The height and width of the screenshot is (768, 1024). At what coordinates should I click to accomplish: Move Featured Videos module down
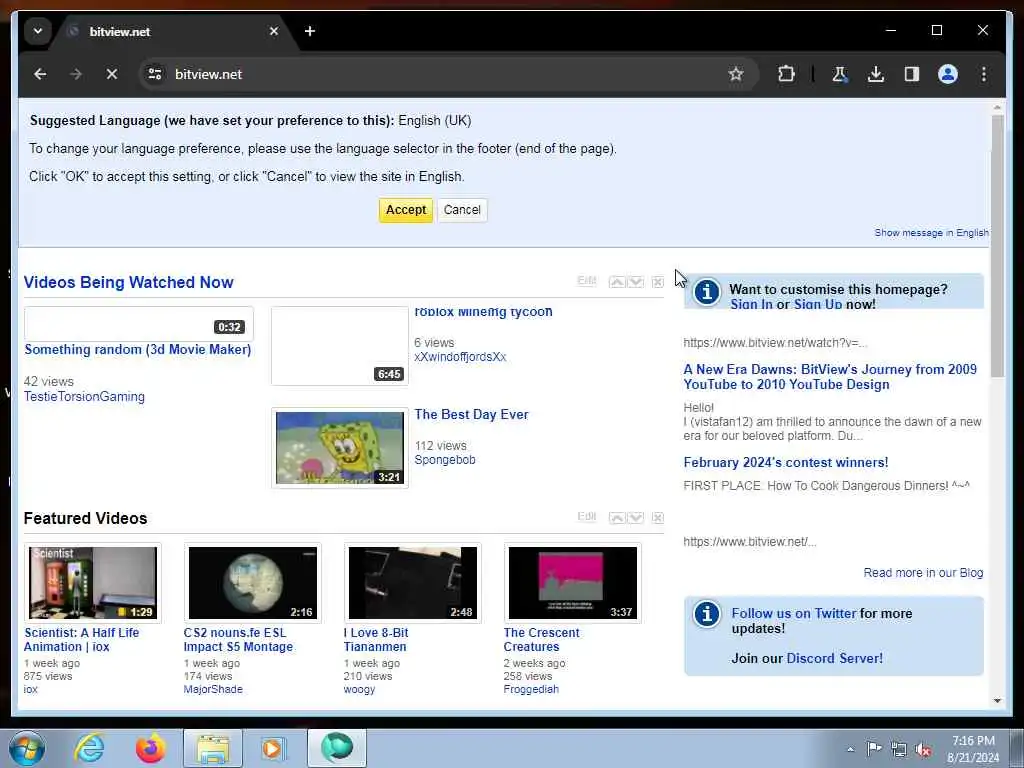coord(635,518)
